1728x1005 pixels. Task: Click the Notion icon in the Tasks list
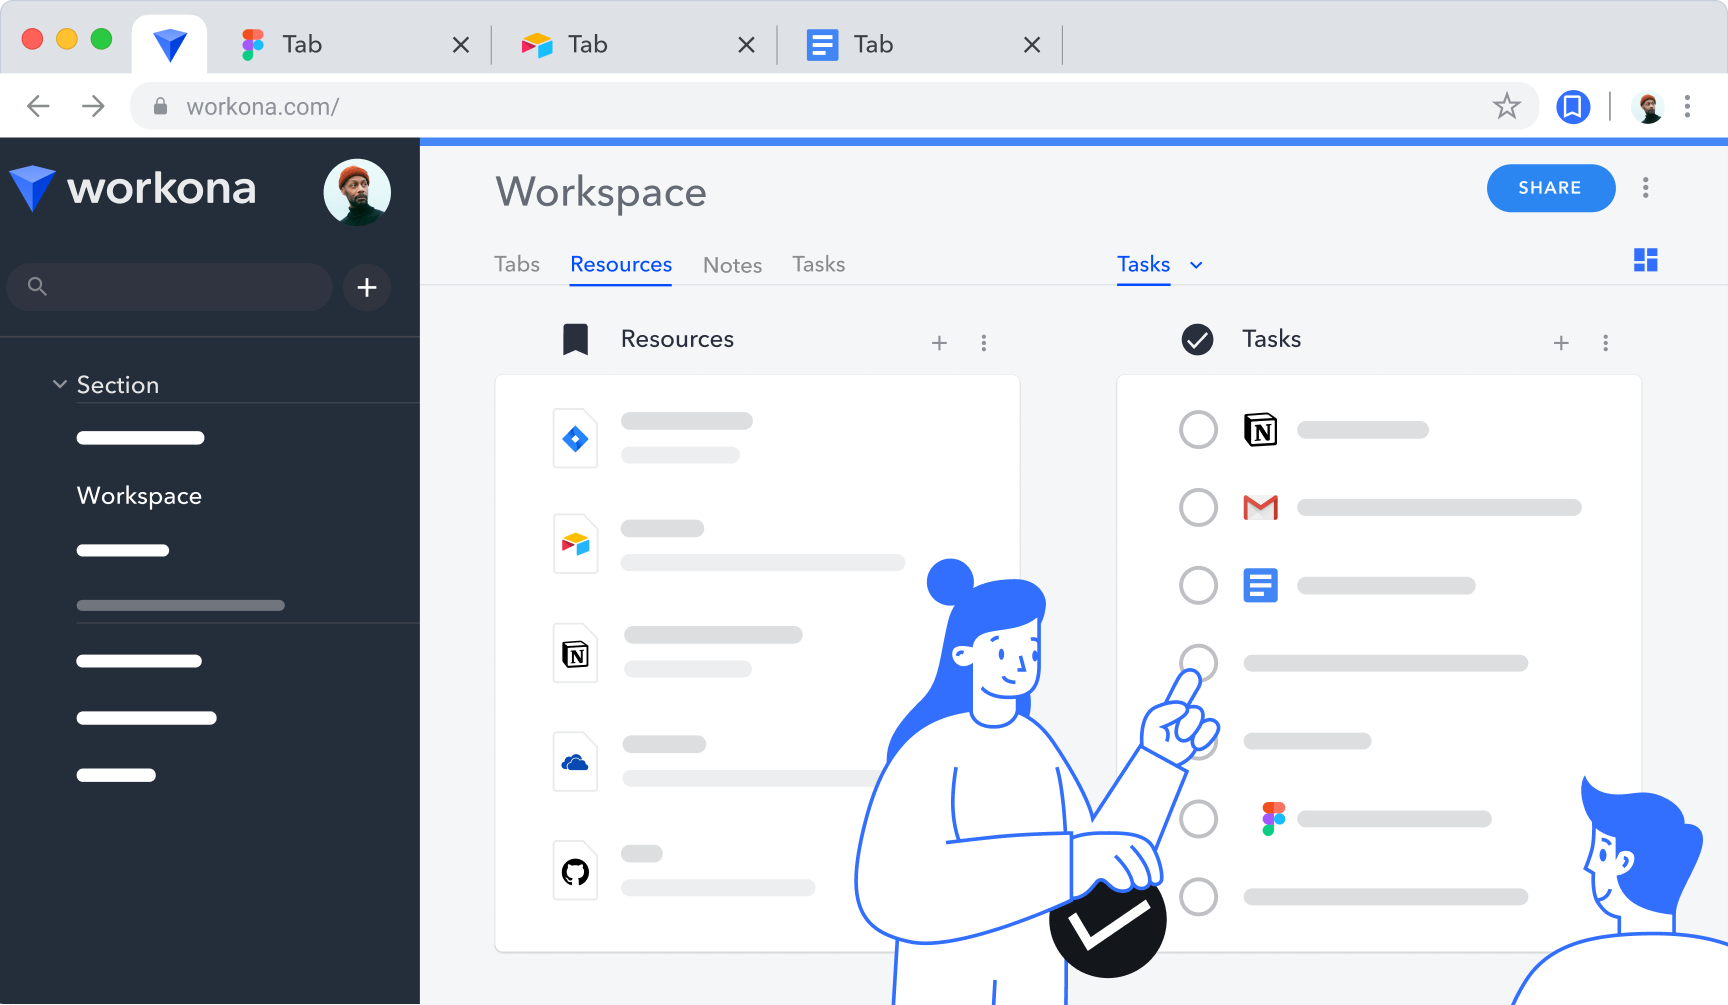[x=1260, y=430]
